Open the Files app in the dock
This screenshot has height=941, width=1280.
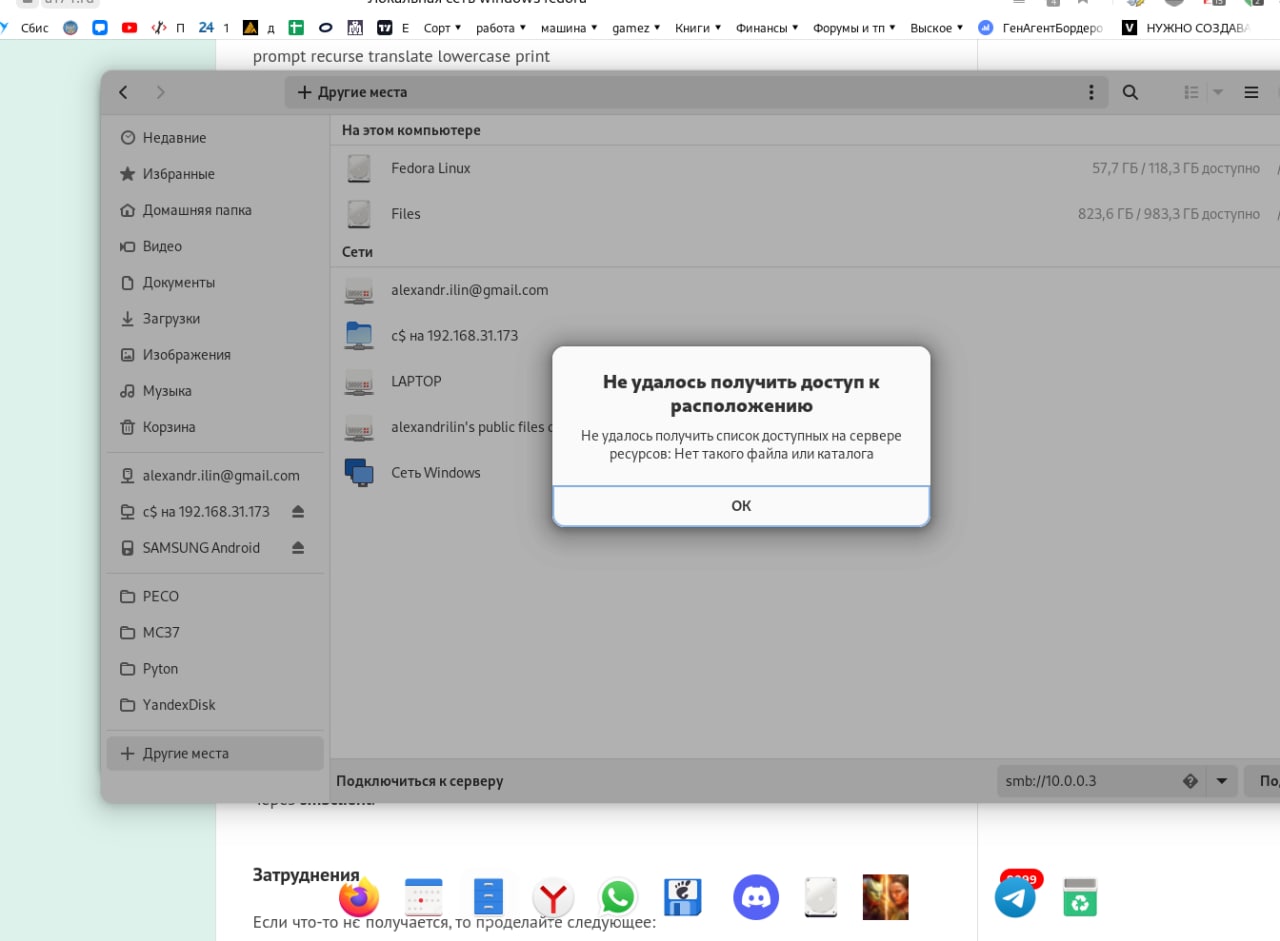(x=488, y=897)
